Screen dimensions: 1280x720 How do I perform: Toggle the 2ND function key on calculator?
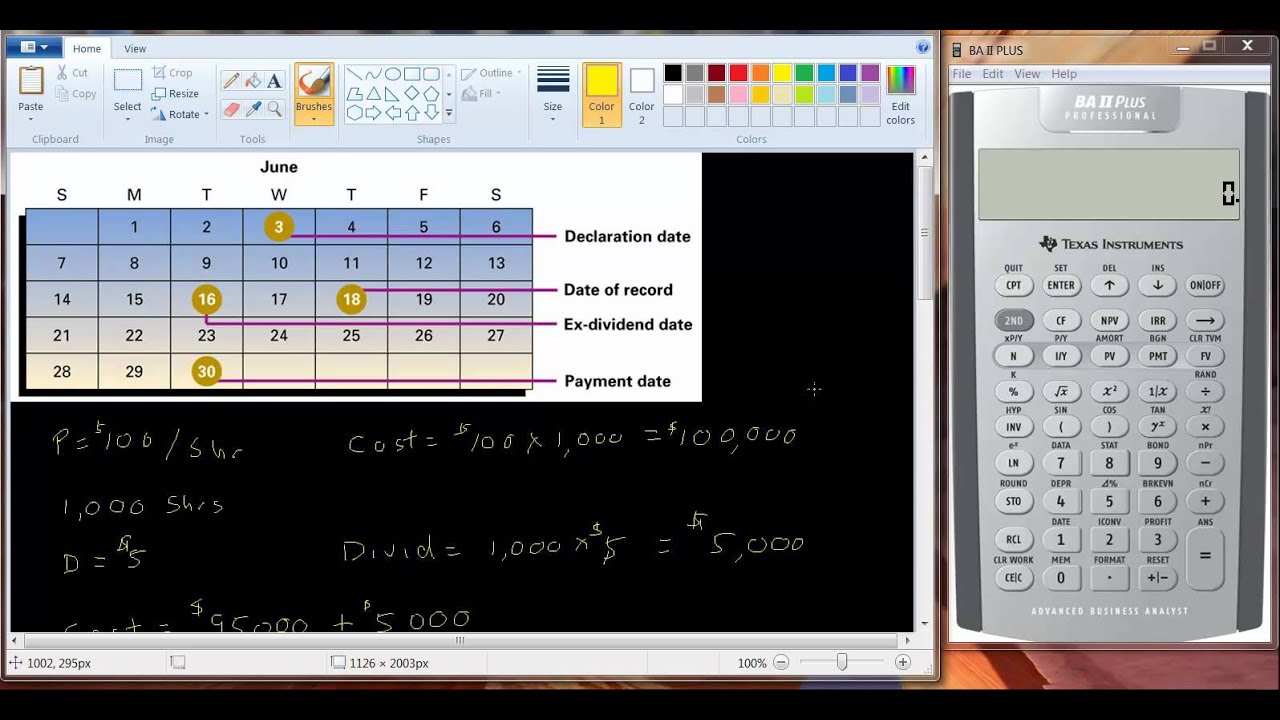1014,321
